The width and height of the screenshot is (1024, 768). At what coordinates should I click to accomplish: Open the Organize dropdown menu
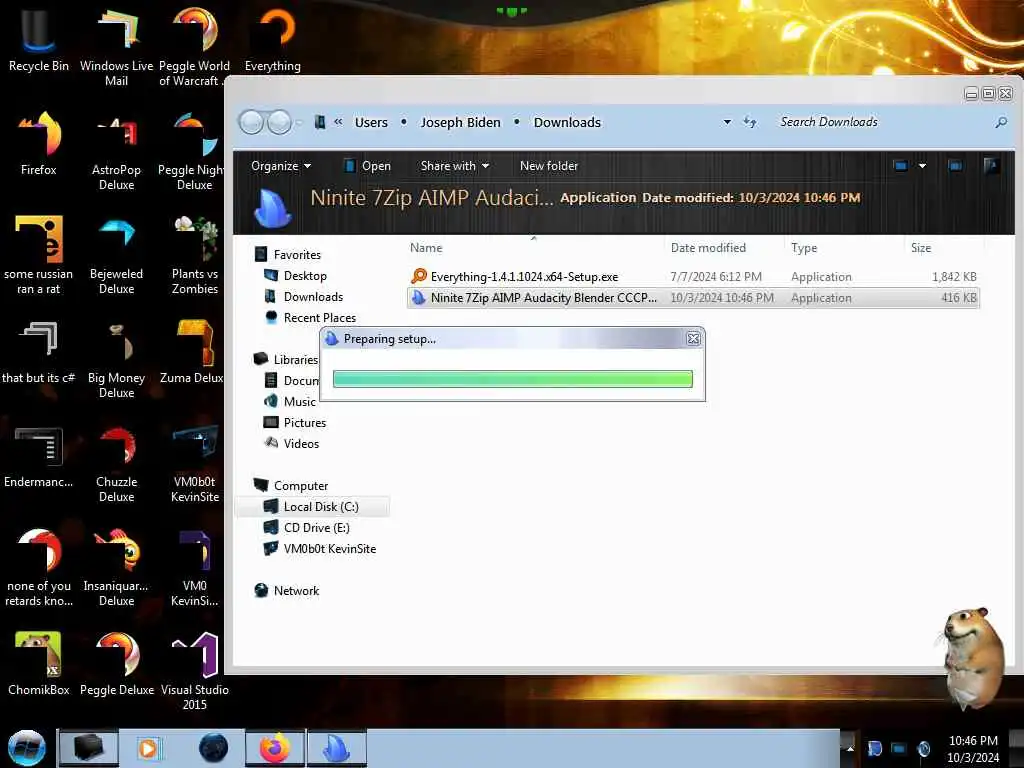(281, 166)
